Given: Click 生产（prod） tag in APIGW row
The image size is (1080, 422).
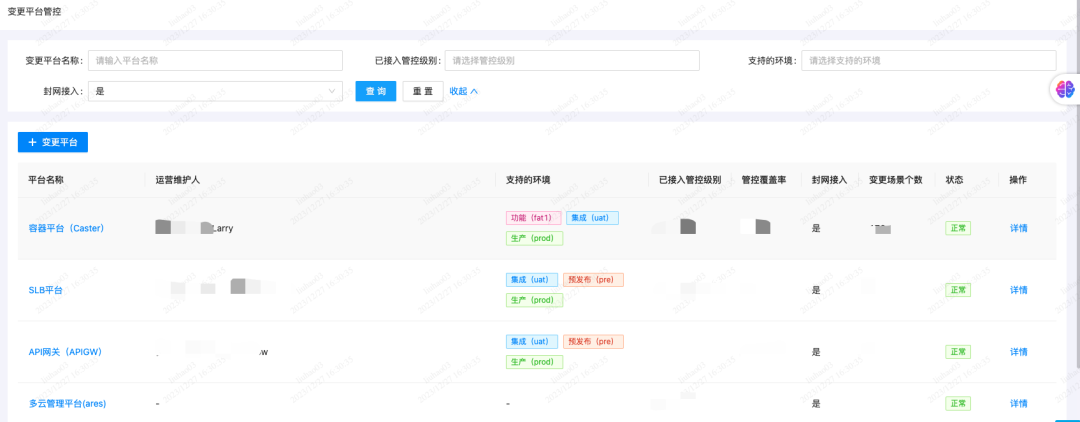Looking at the screenshot, I should (x=534, y=361).
